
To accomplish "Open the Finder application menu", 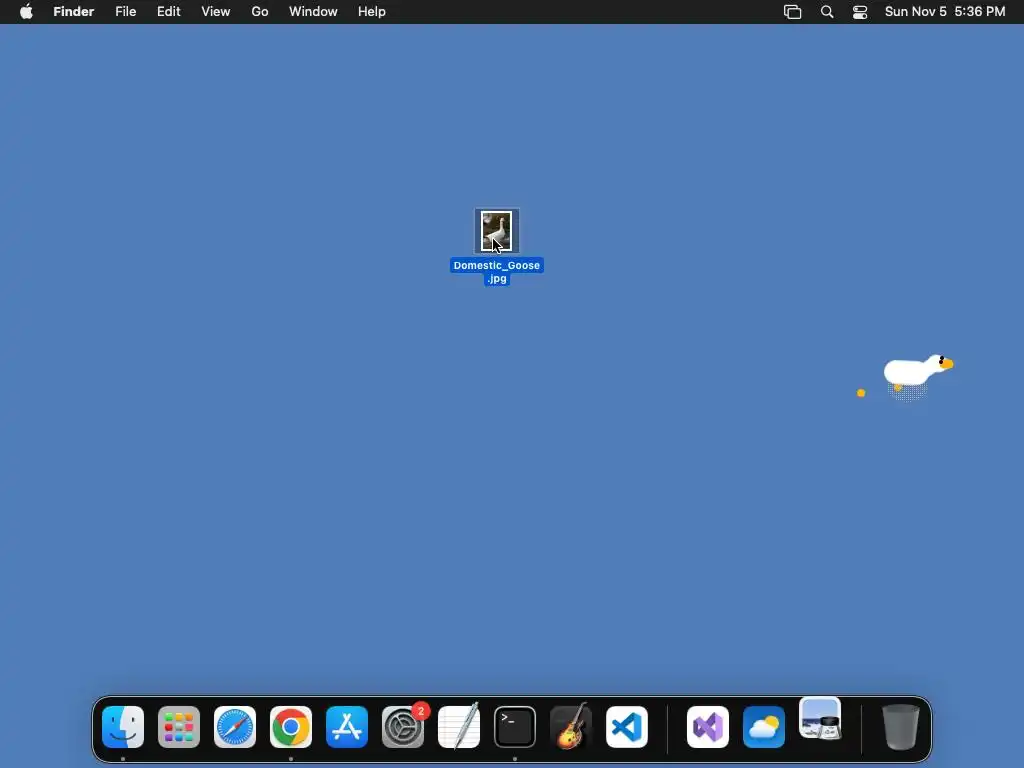I will [74, 12].
